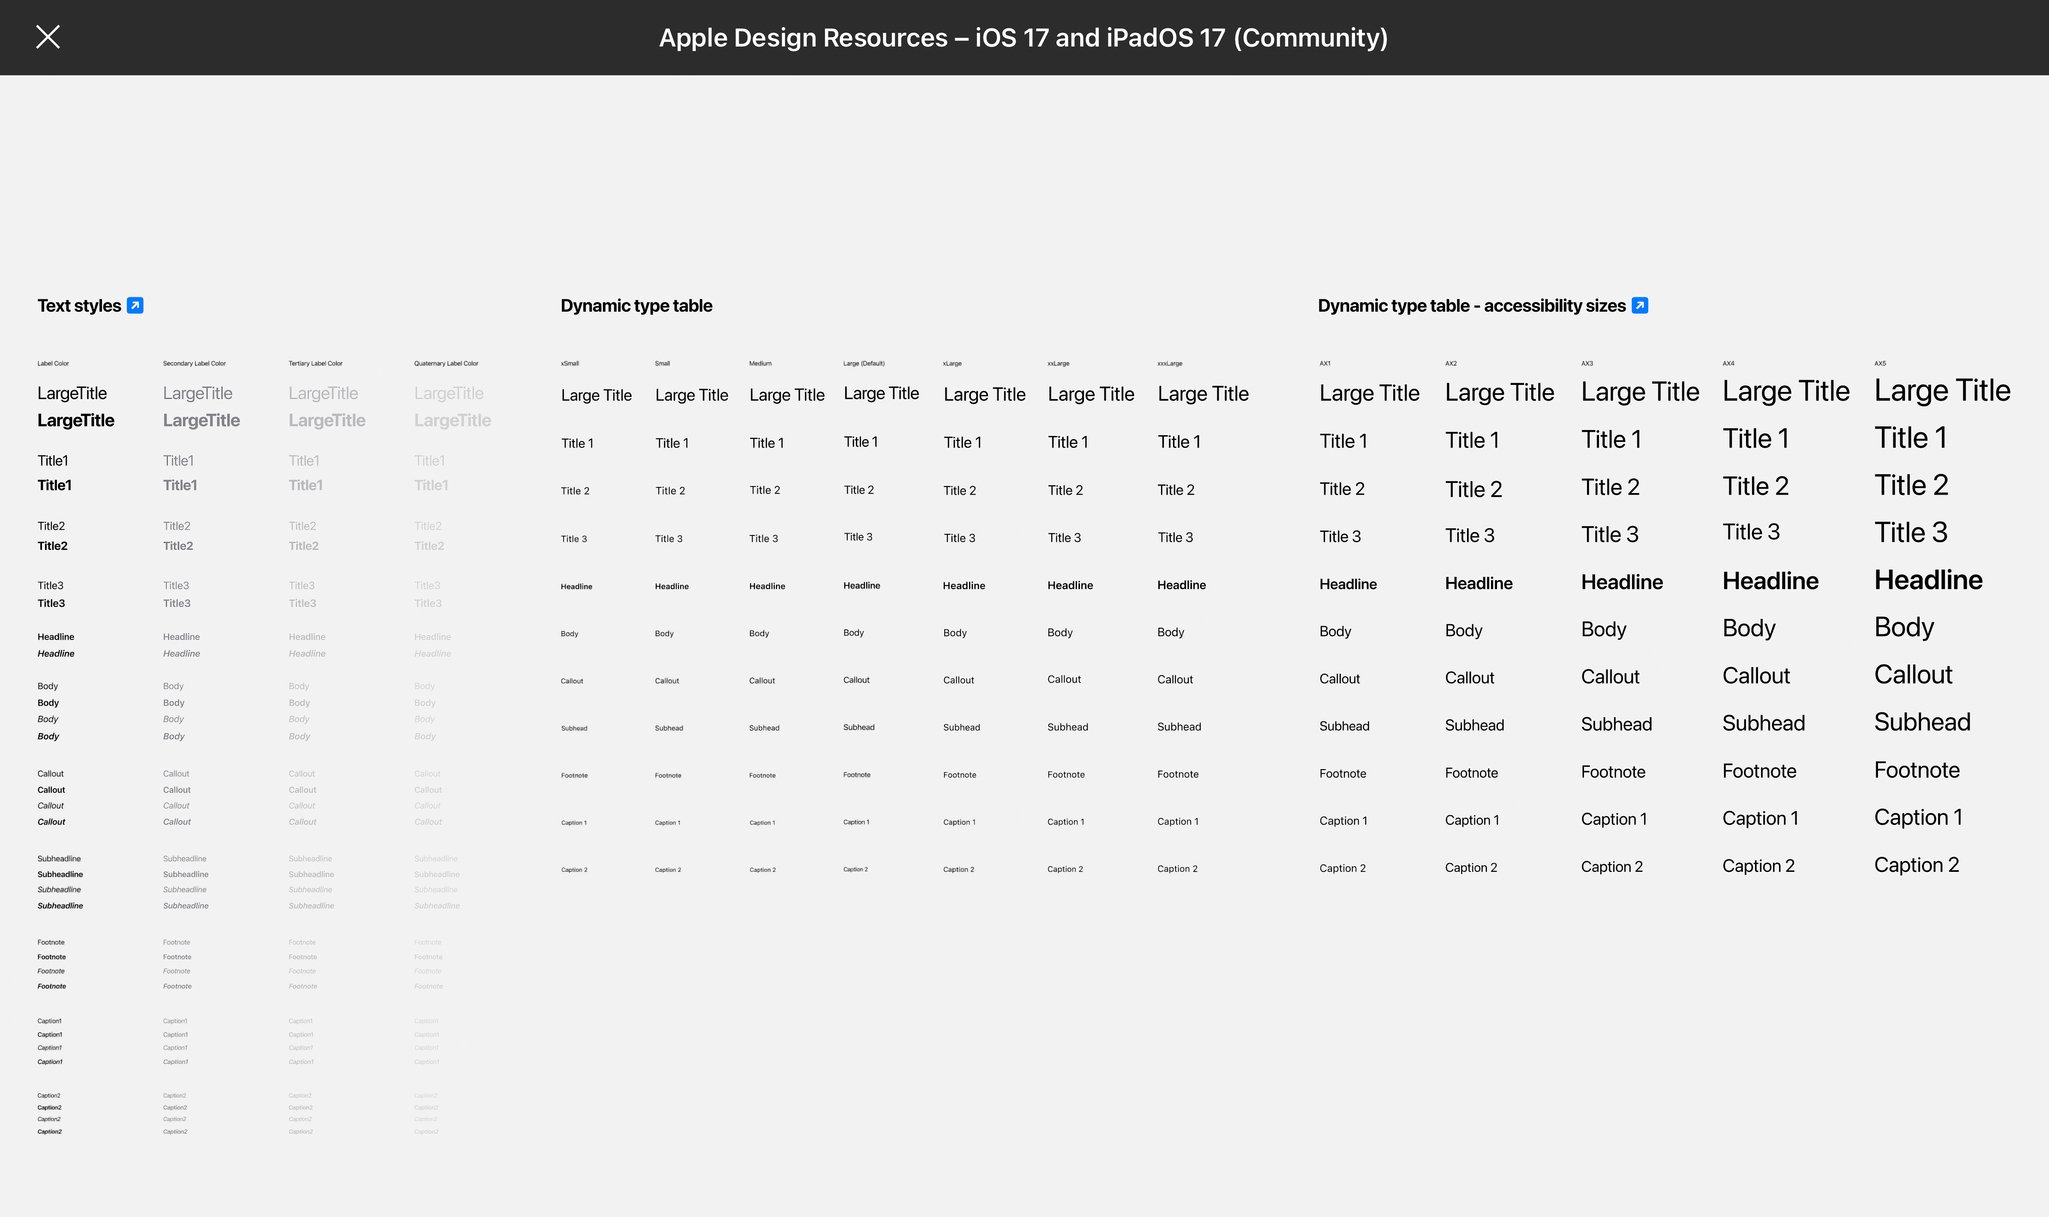Open the accessibility sizes link arrow icon

[1640, 306]
